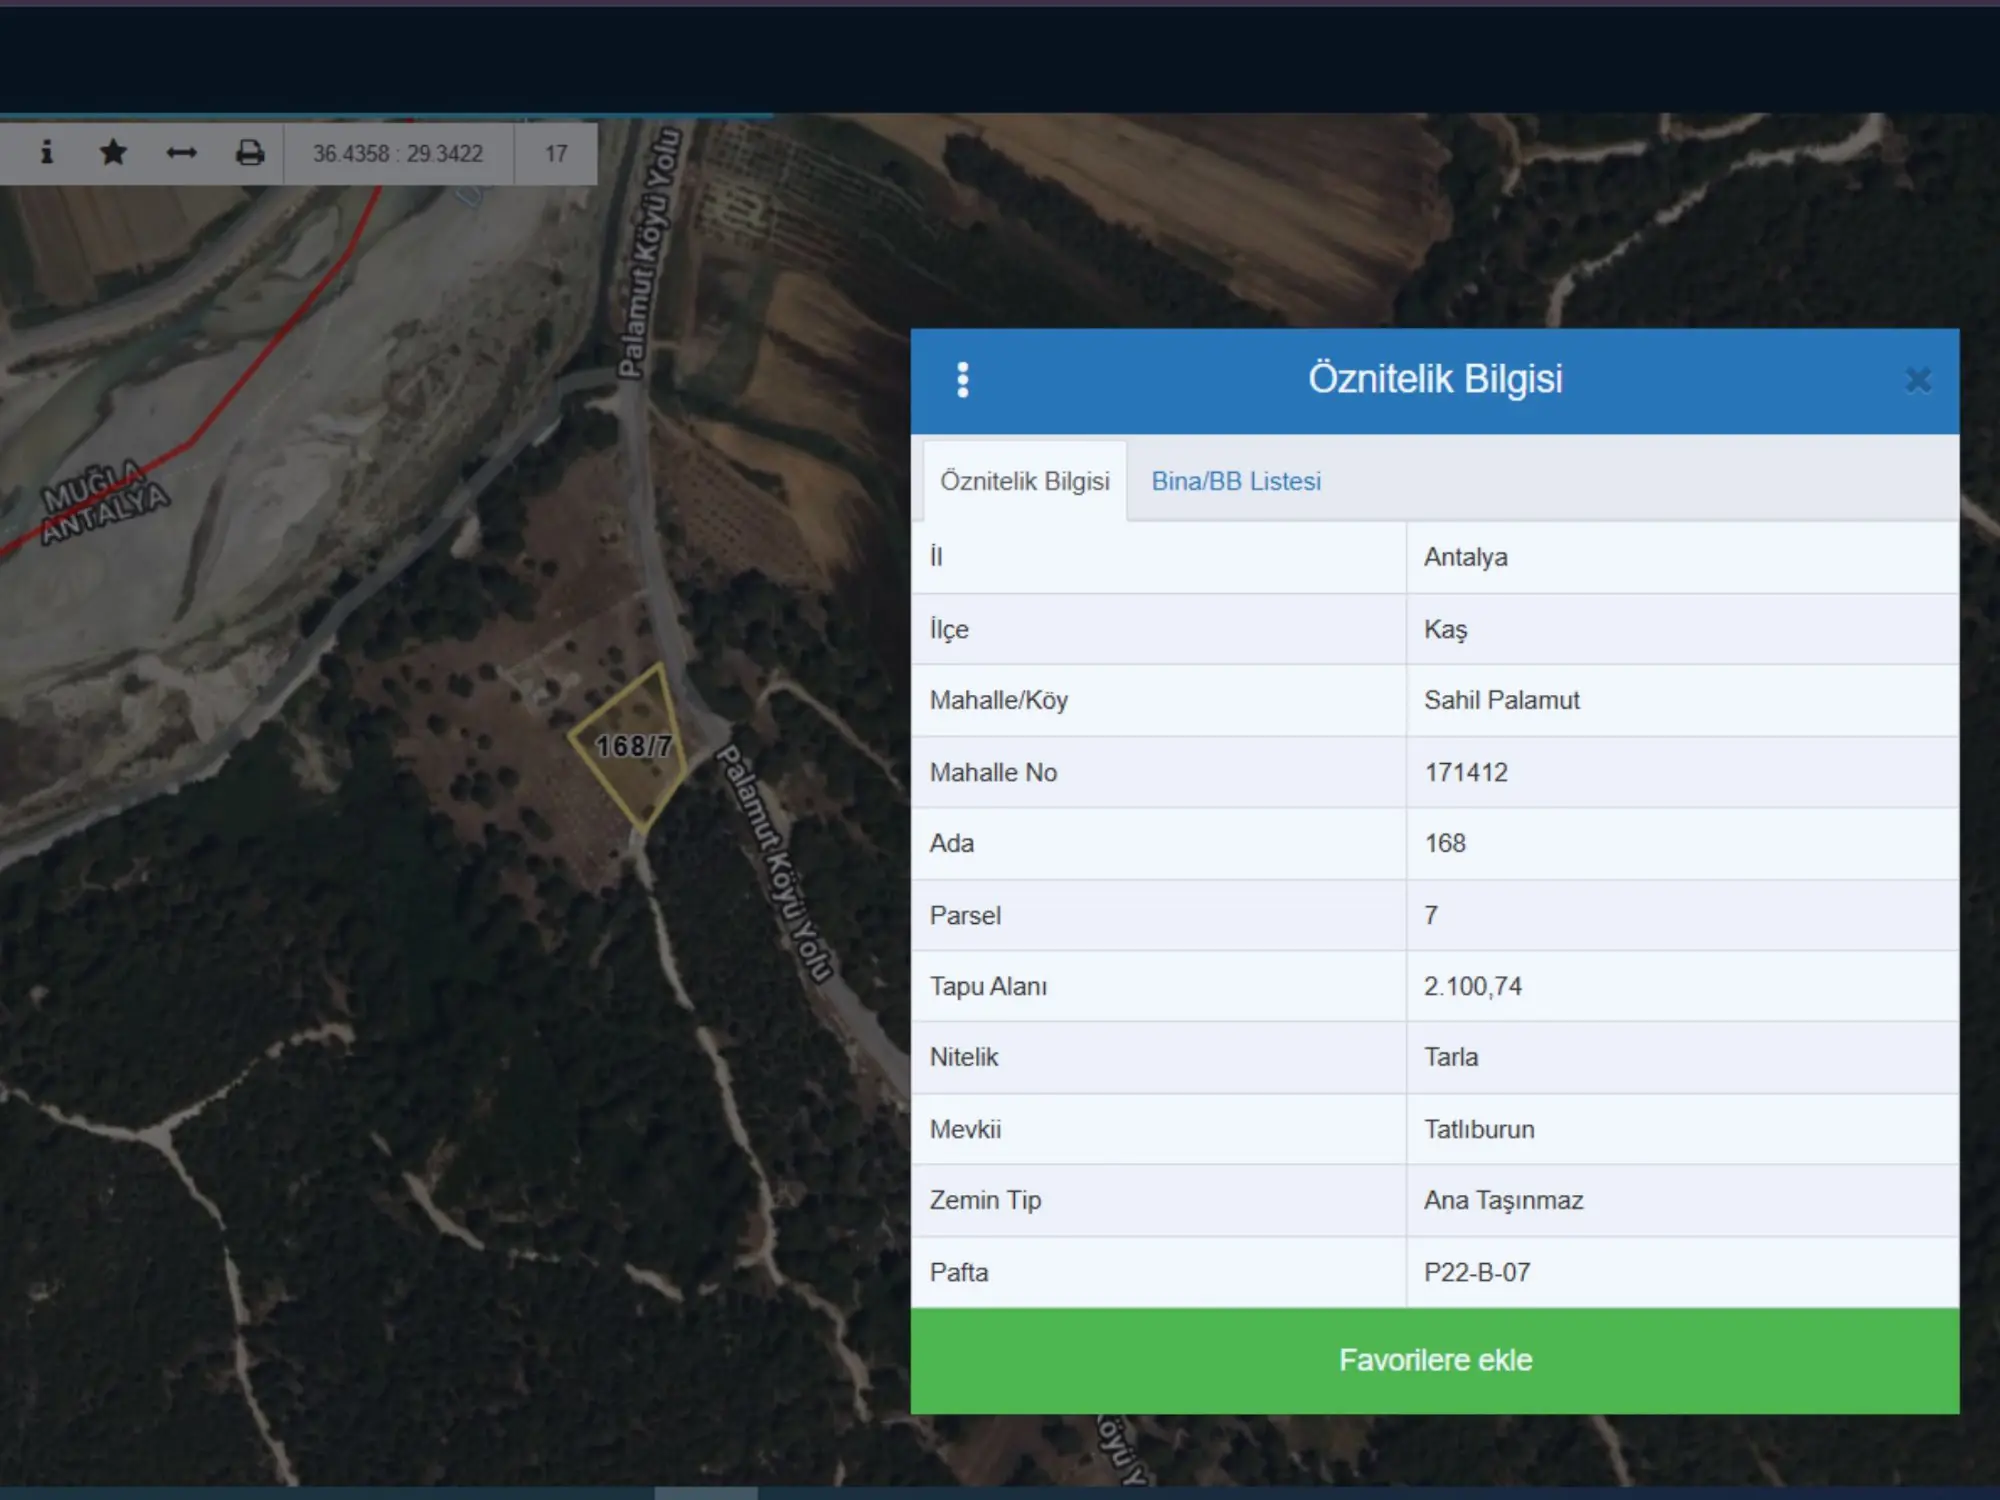This screenshot has width=2000, height=1500.
Task: Select the Öznitelik Bilgisi tab
Action: [x=1025, y=481]
